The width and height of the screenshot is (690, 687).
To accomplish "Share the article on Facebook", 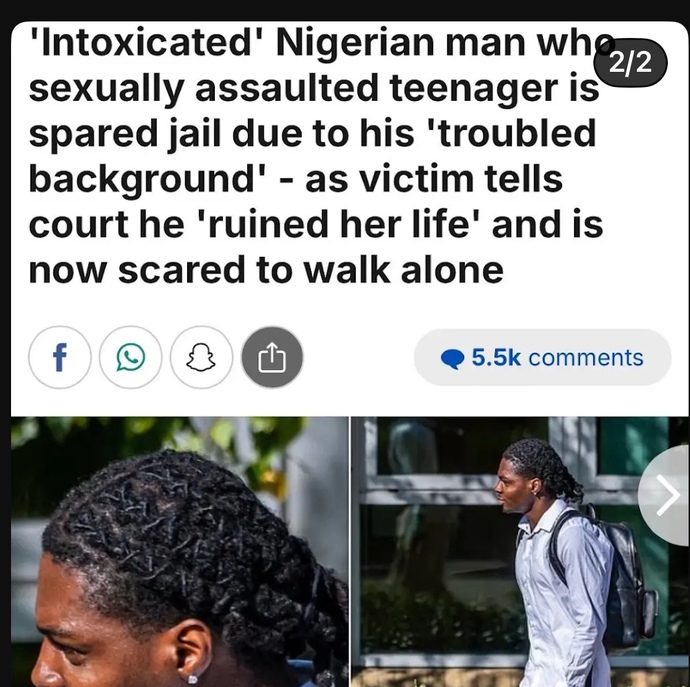I will point(60,357).
